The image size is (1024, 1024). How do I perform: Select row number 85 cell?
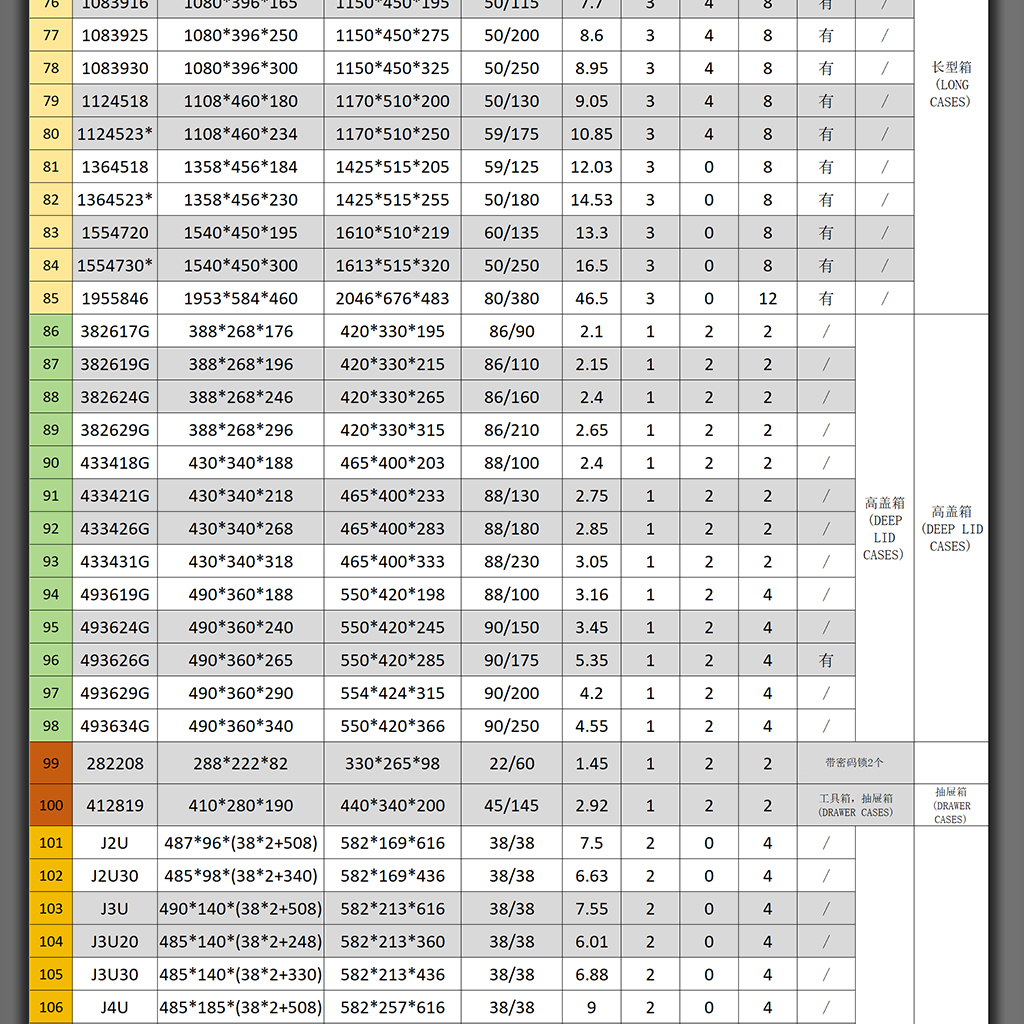51,298
